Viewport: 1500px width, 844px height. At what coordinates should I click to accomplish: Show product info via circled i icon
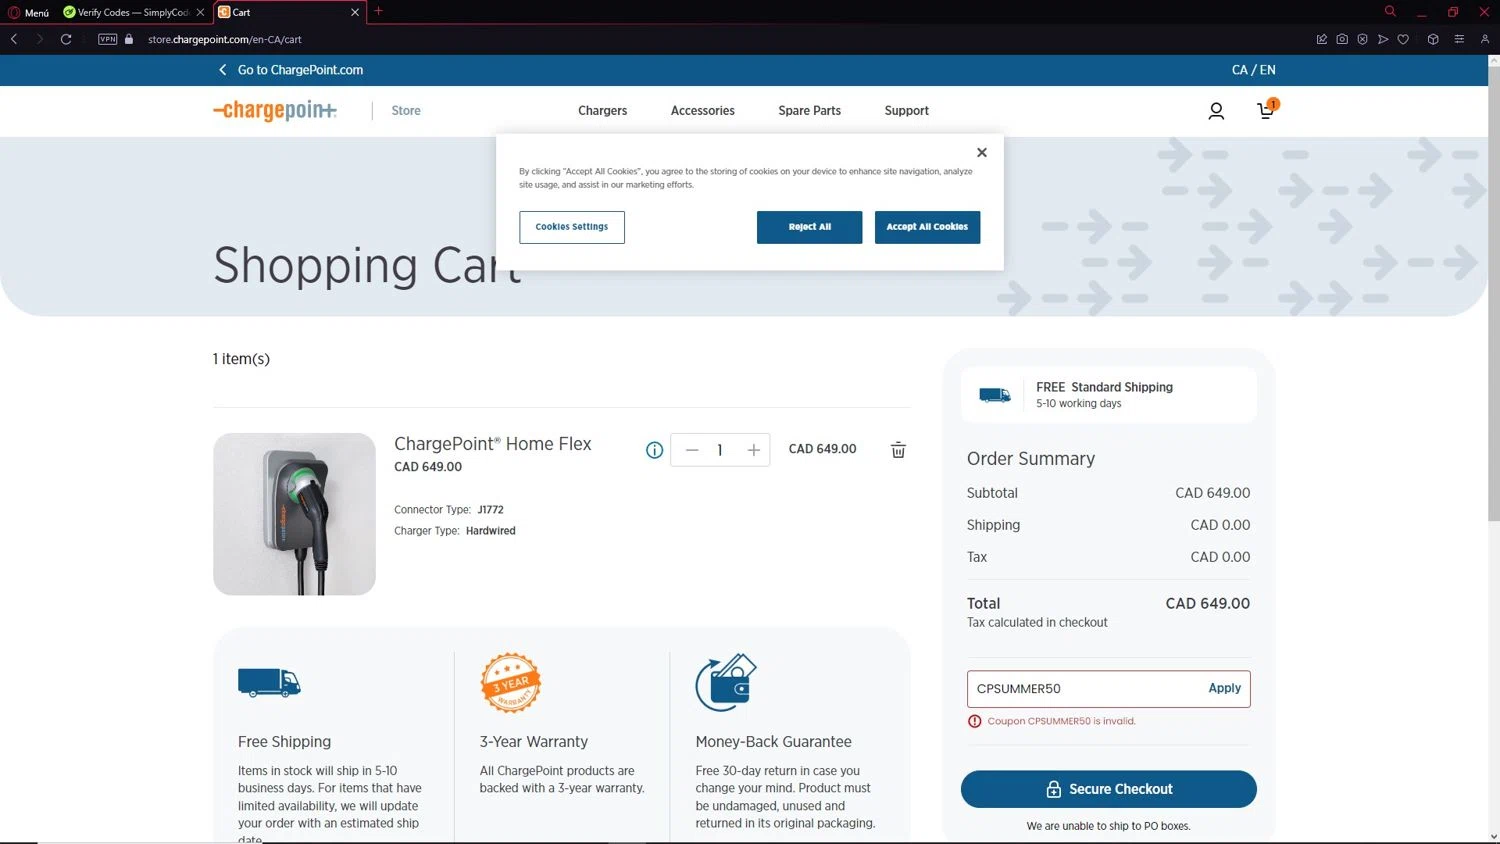[x=654, y=450]
